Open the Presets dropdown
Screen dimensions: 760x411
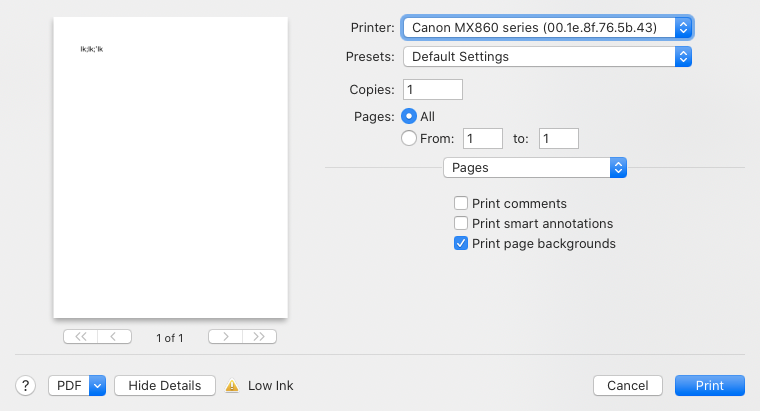pos(547,57)
